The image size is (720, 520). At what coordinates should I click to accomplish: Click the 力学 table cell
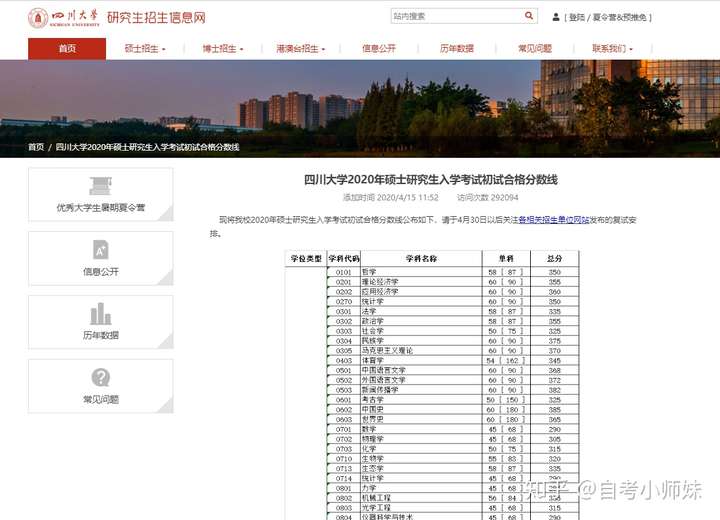[x=421, y=488]
